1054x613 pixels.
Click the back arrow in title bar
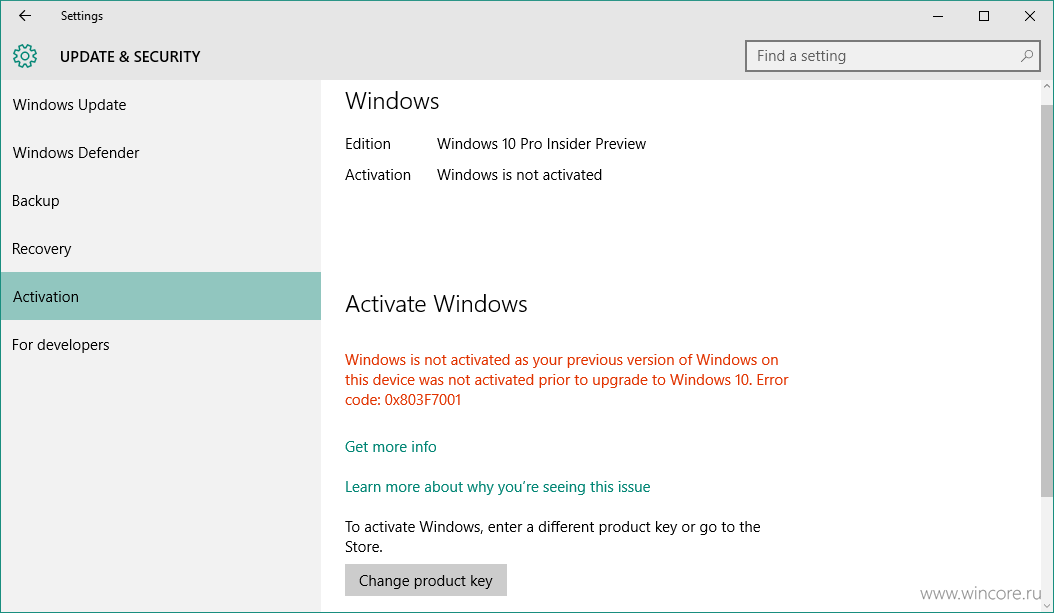[x=25, y=15]
